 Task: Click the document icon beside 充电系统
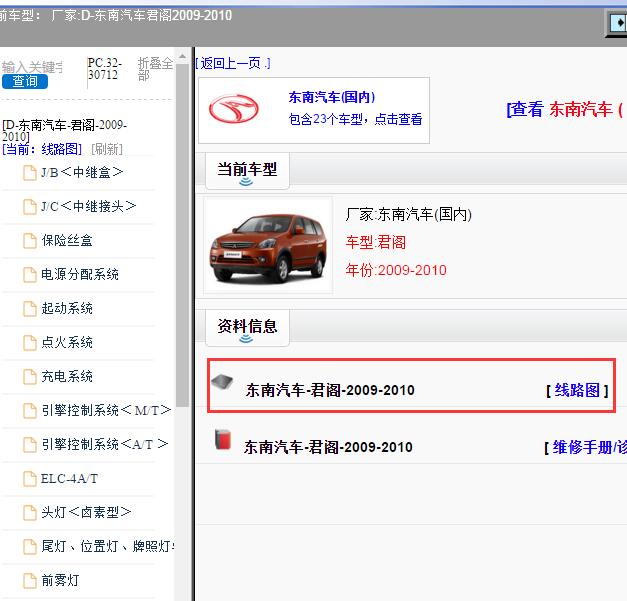[30, 377]
